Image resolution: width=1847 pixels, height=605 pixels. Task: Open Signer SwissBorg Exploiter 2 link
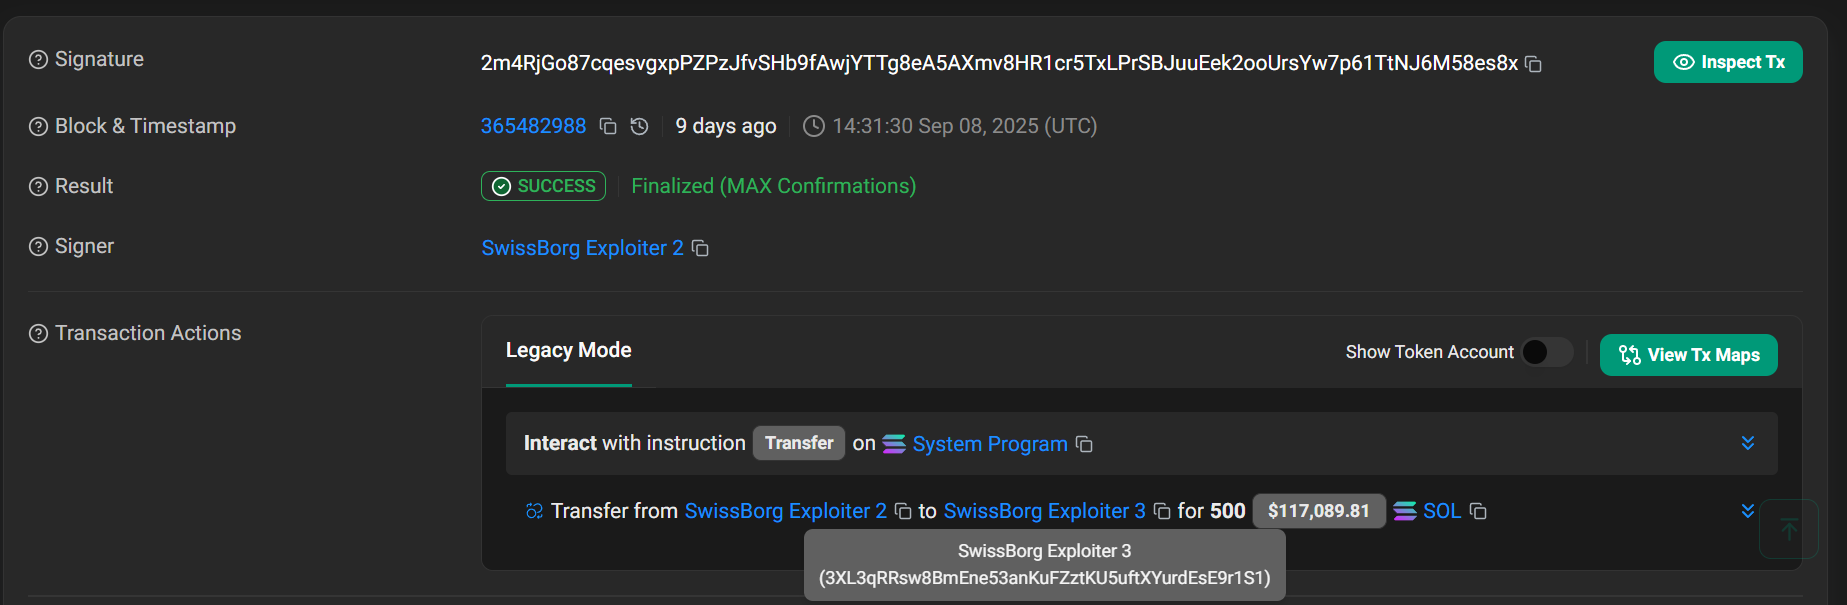(x=582, y=248)
